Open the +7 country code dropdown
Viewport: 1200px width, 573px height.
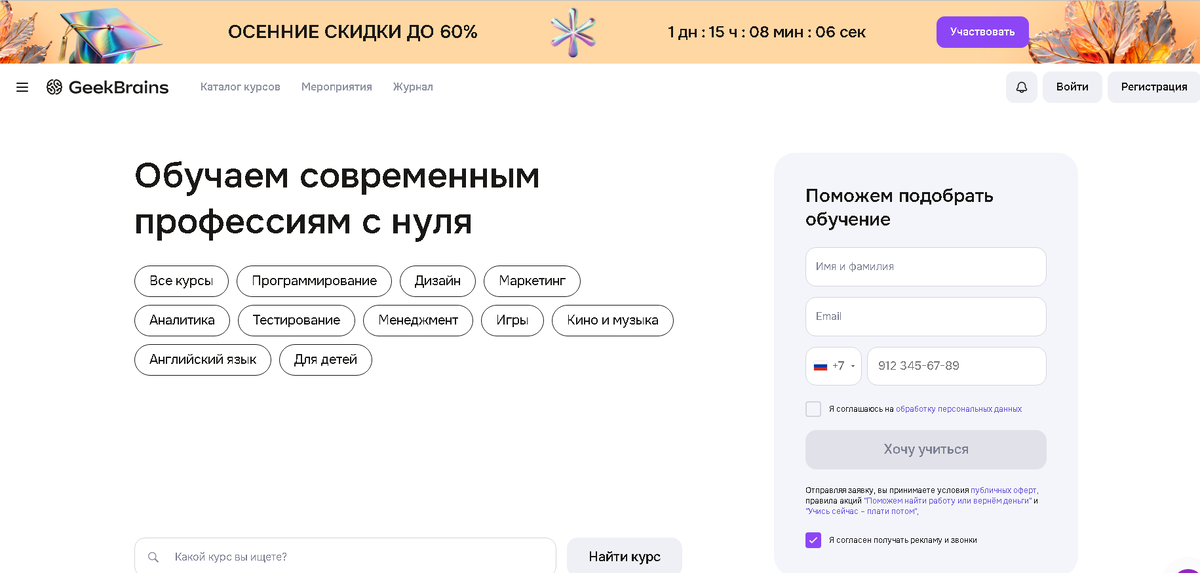pos(833,366)
